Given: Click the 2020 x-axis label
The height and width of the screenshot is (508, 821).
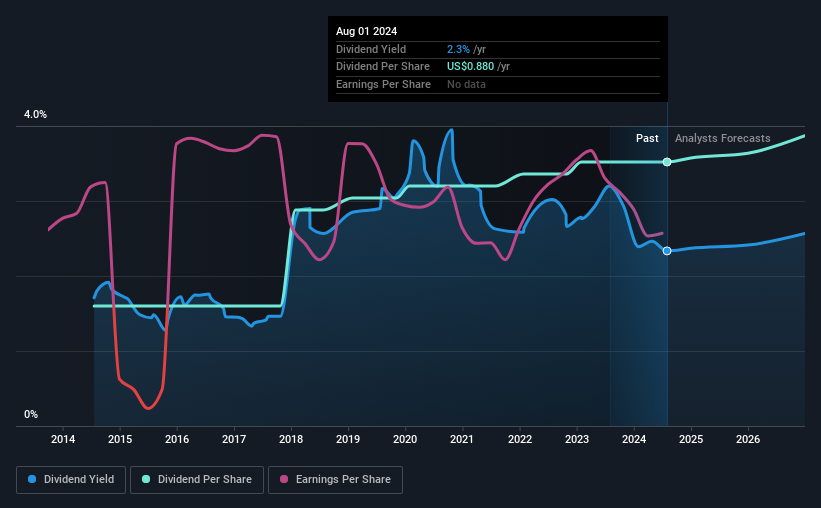Looking at the screenshot, I should click(405, 439).
